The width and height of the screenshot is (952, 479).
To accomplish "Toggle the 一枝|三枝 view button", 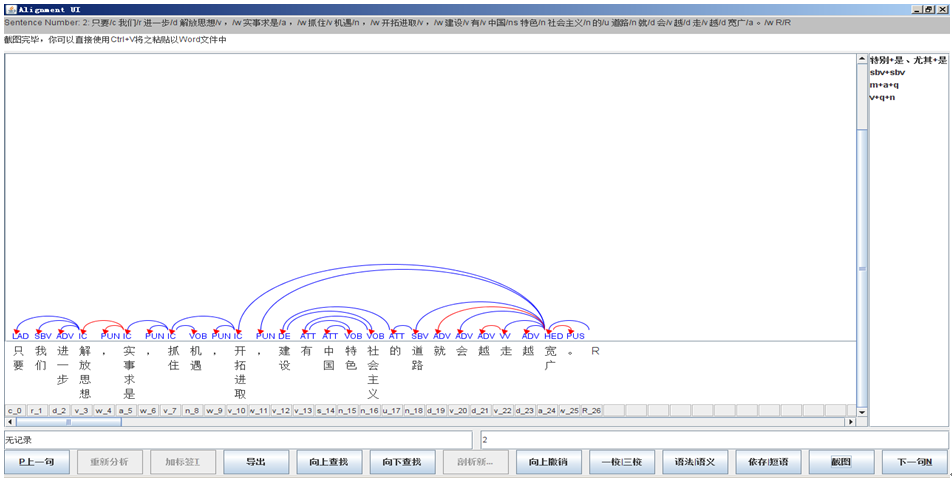I will (622, 462).
